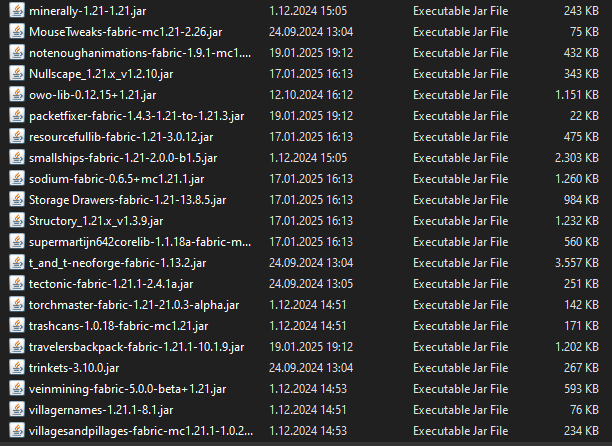Click the icon beside trinkets-3.10.0.jar

pos(16,367)
